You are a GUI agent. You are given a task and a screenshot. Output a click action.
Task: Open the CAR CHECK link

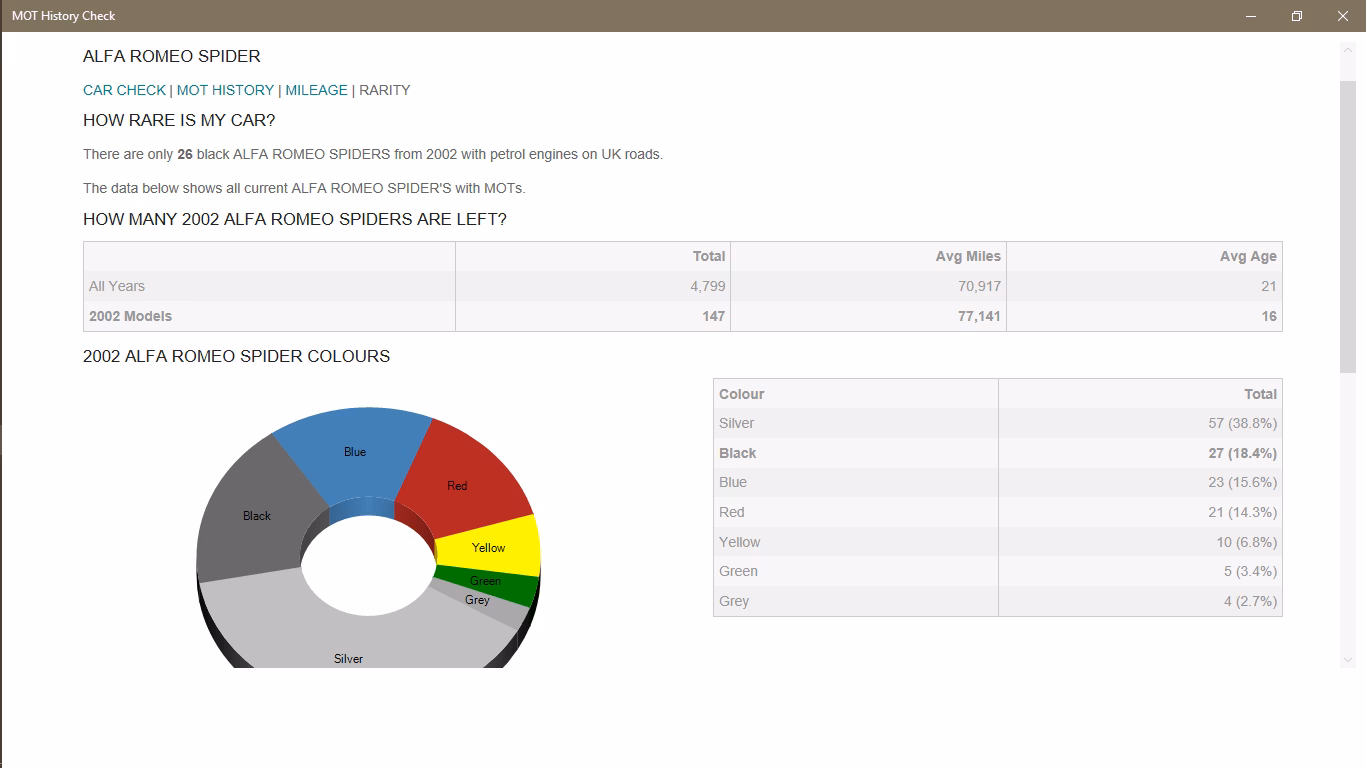point(124,90)
